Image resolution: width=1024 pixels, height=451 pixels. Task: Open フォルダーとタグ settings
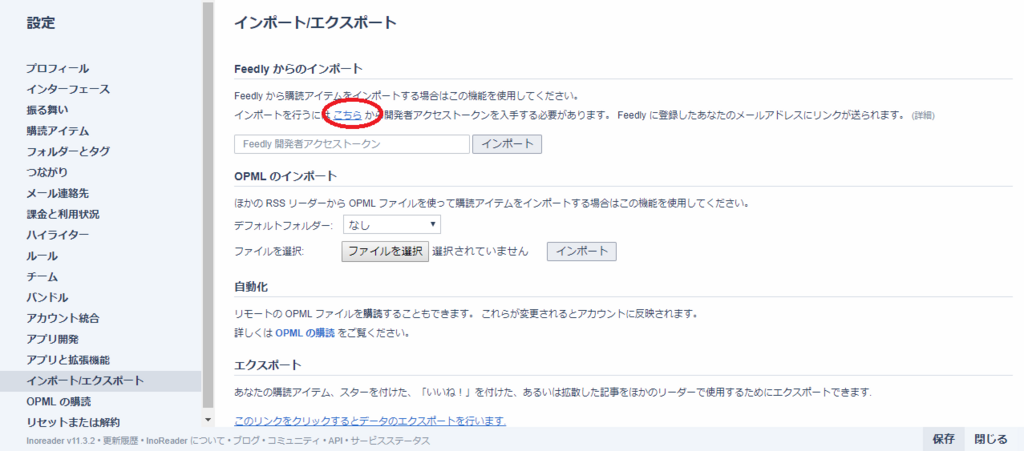(68, 151)
